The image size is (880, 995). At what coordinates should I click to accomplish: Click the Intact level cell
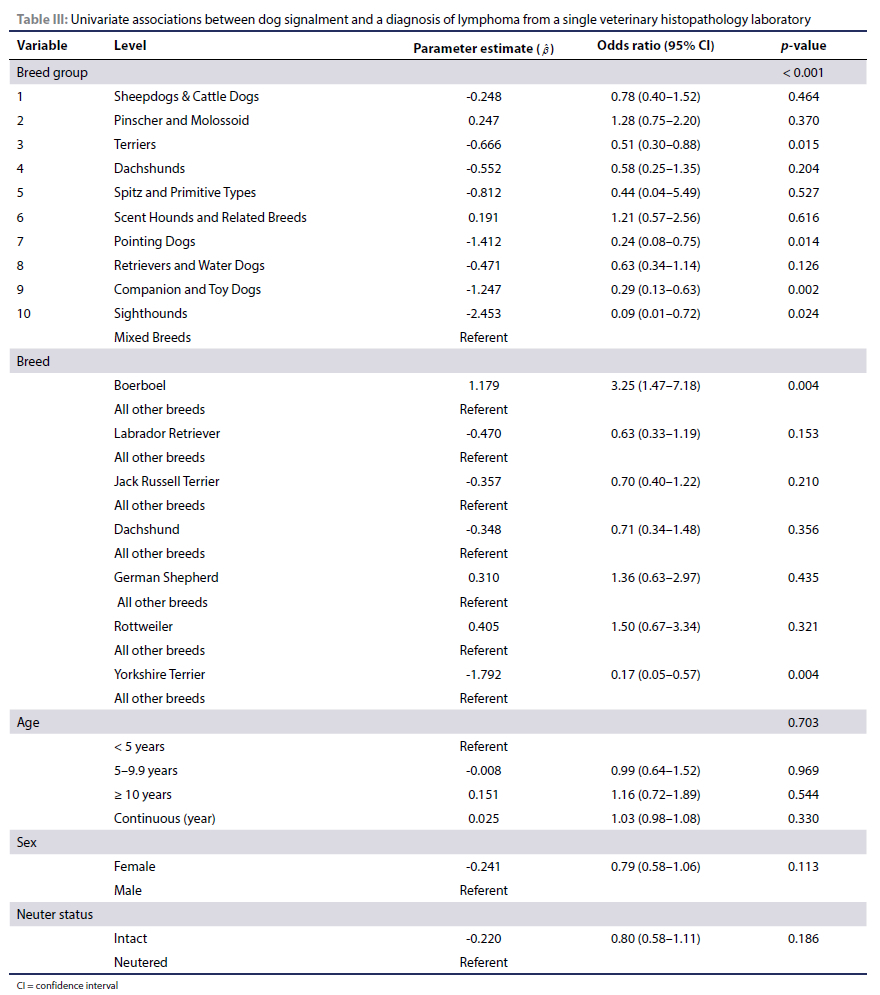coord(131,938)
